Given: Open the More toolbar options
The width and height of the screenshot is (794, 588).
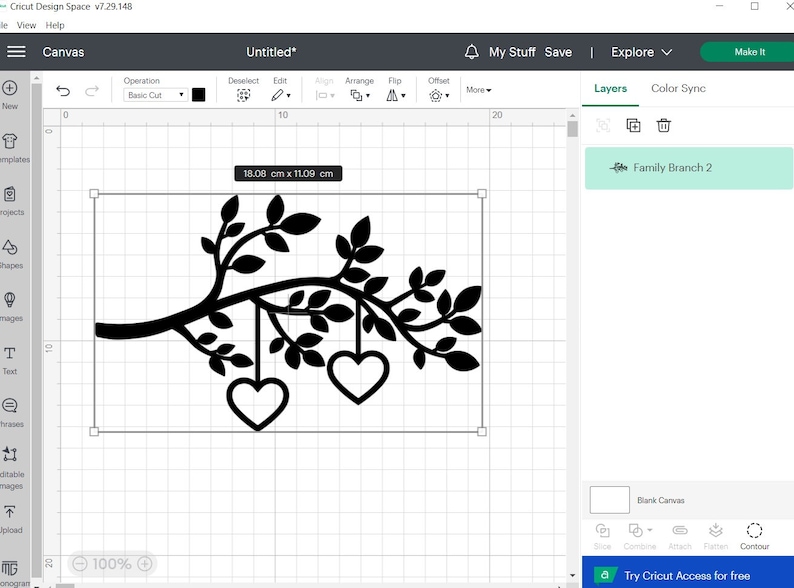Looking at the screenshot, I should [x=478, y=90].
